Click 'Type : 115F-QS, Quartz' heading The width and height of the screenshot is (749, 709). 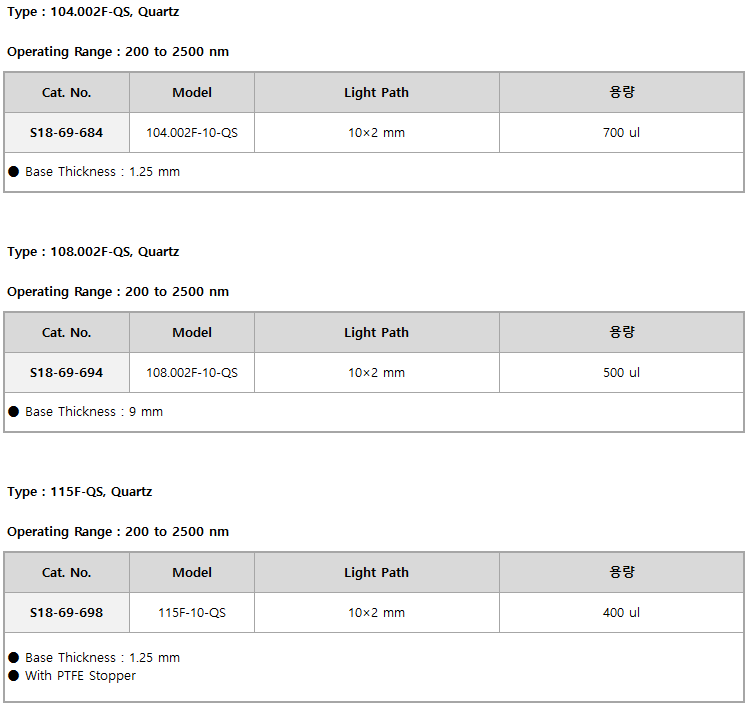(x=80, y=492)
